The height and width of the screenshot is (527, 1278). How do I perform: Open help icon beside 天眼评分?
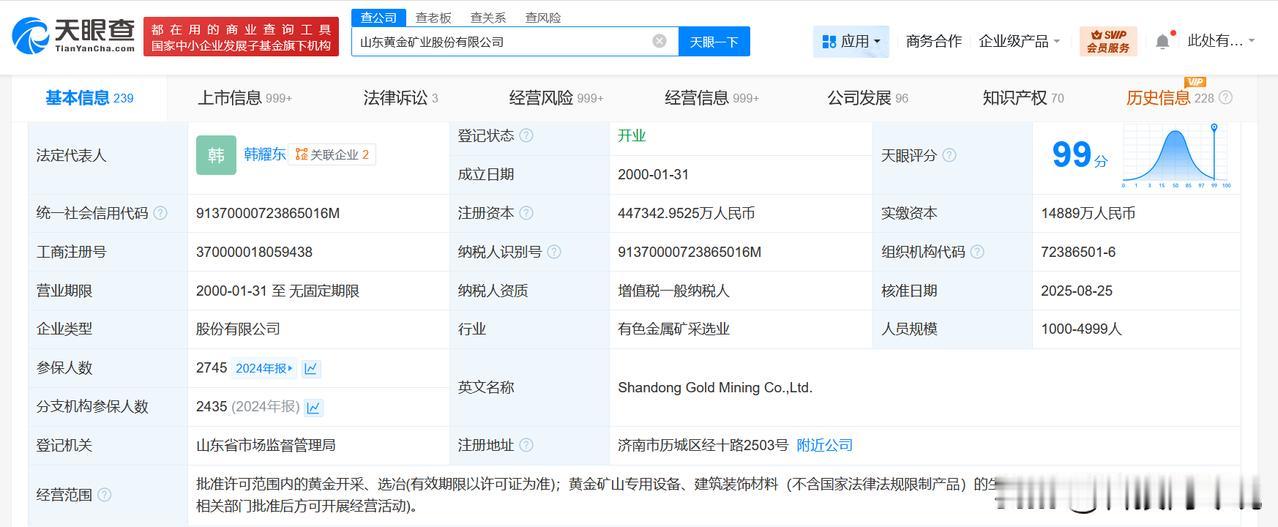(x=949, y=155)
